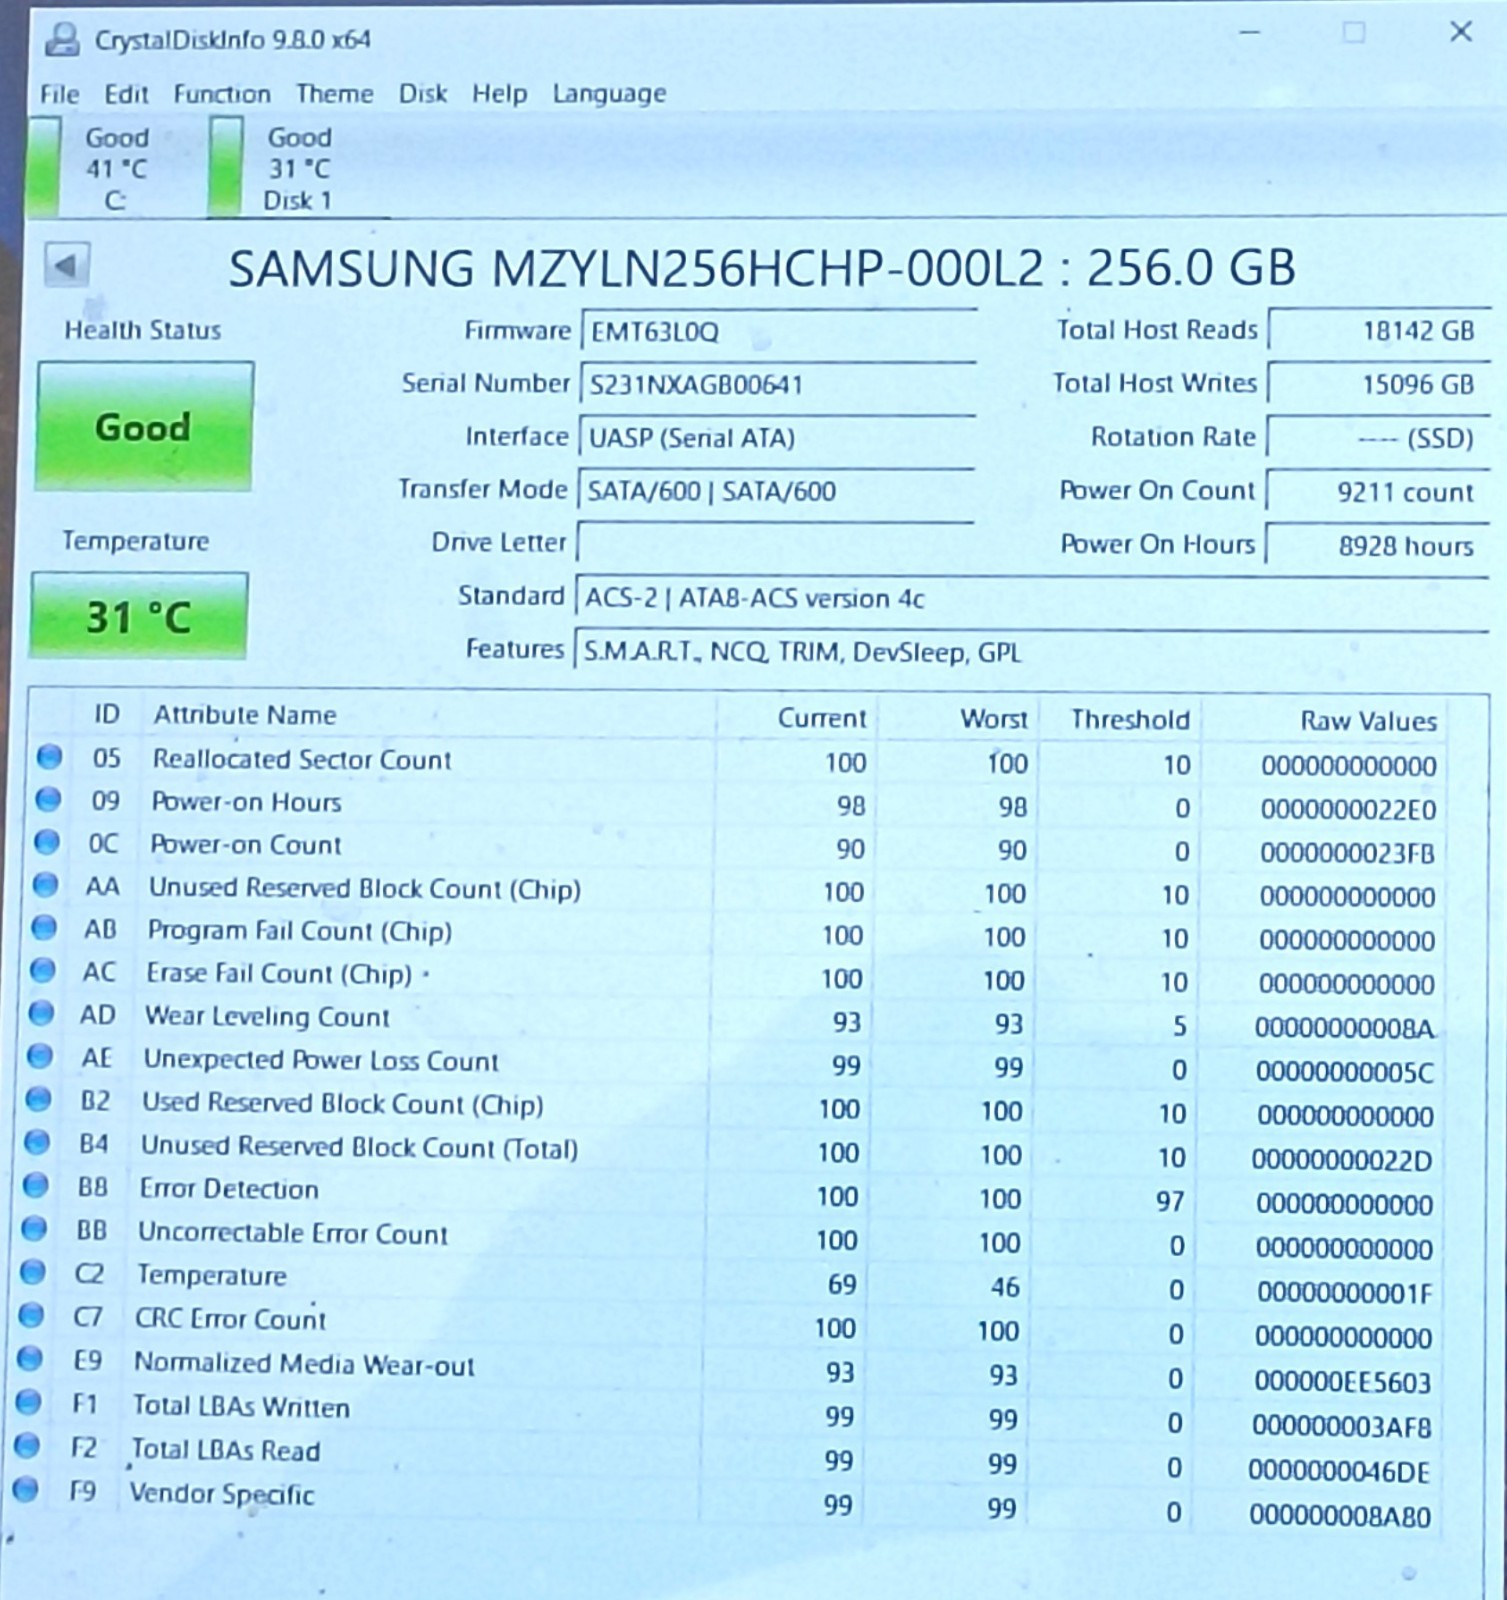Click the status dot for CRC Error Count
This screenshot has height=1600, width=1507.
[x=32, y=1315]
